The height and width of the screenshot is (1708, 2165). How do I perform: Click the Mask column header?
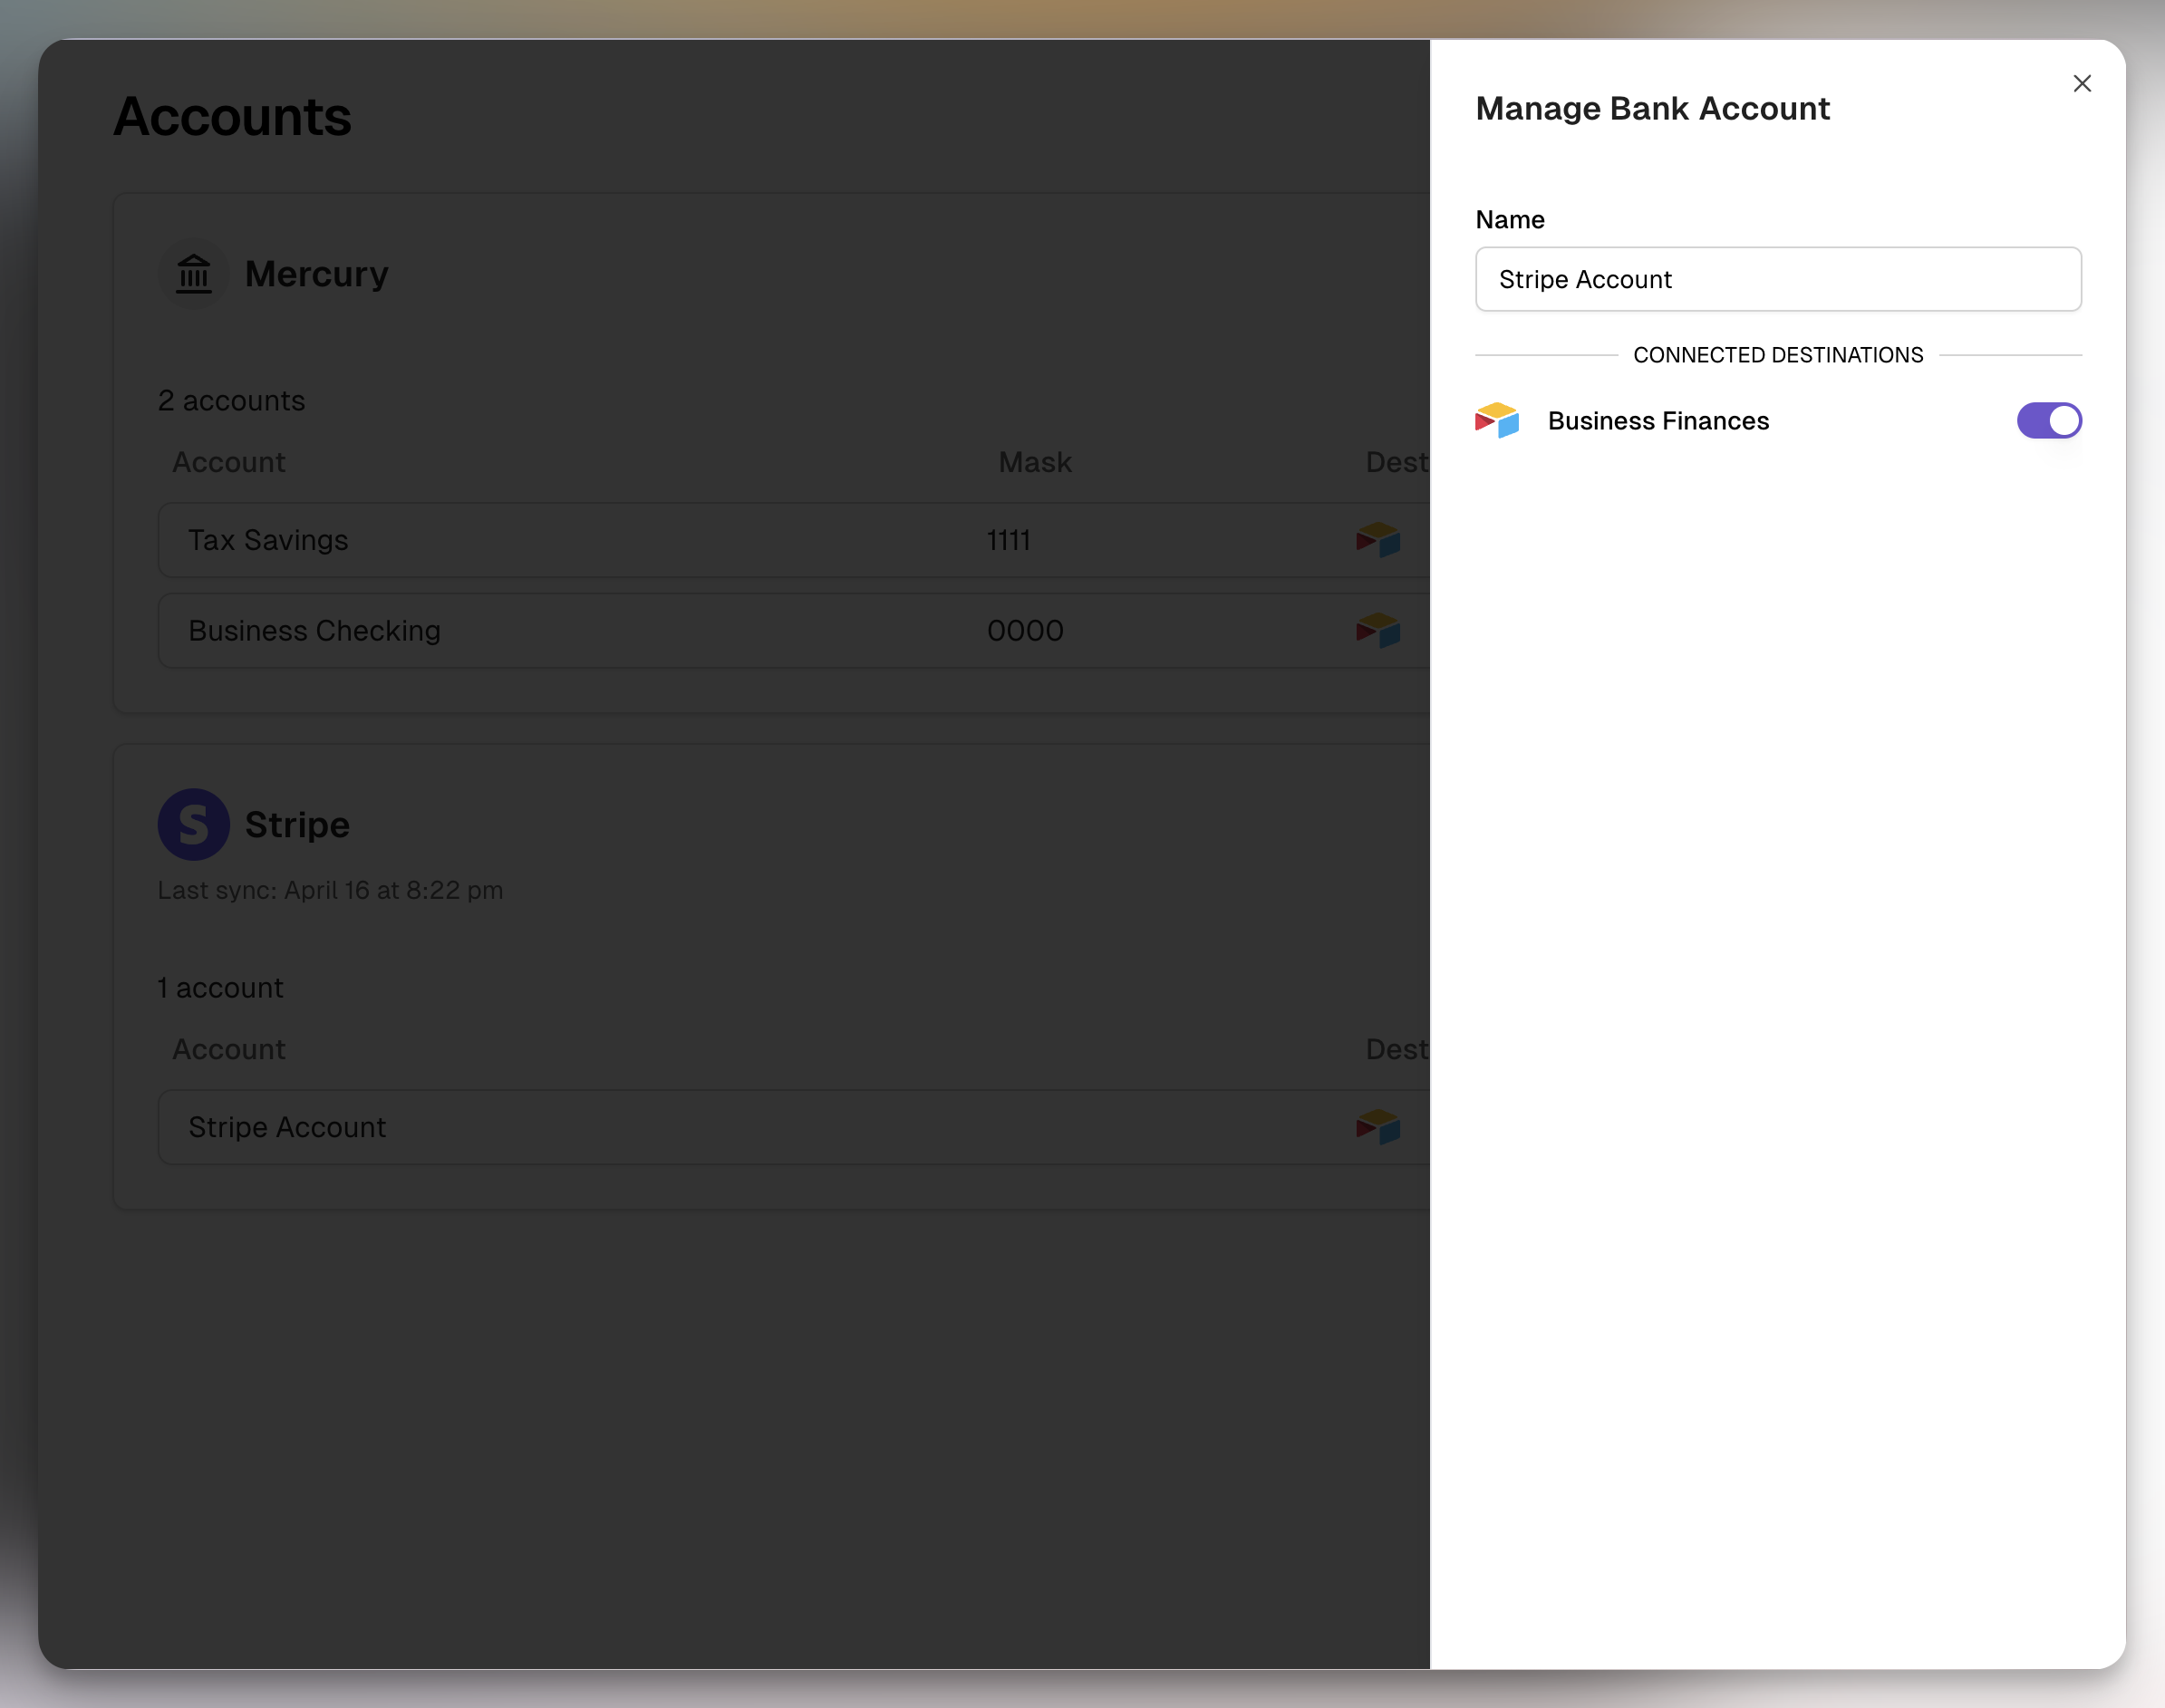(x=1034, y=462)
